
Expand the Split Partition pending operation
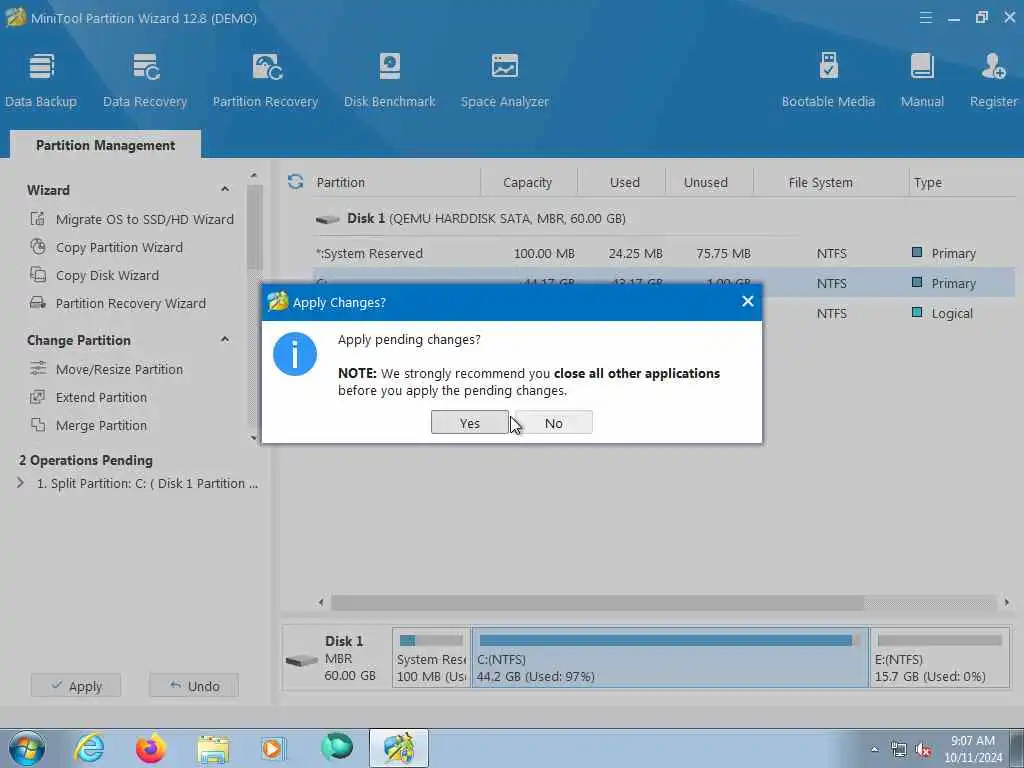coord(20,483)
